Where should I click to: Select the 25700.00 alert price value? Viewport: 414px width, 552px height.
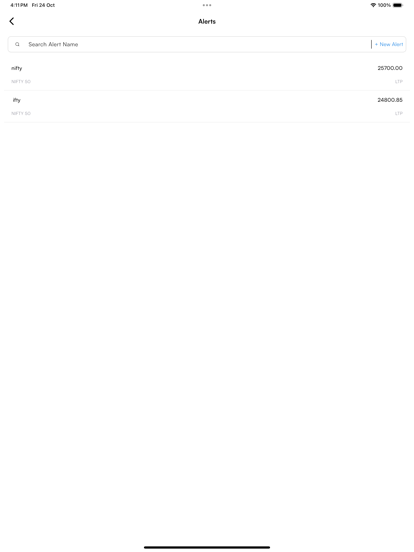pos(390,68)
